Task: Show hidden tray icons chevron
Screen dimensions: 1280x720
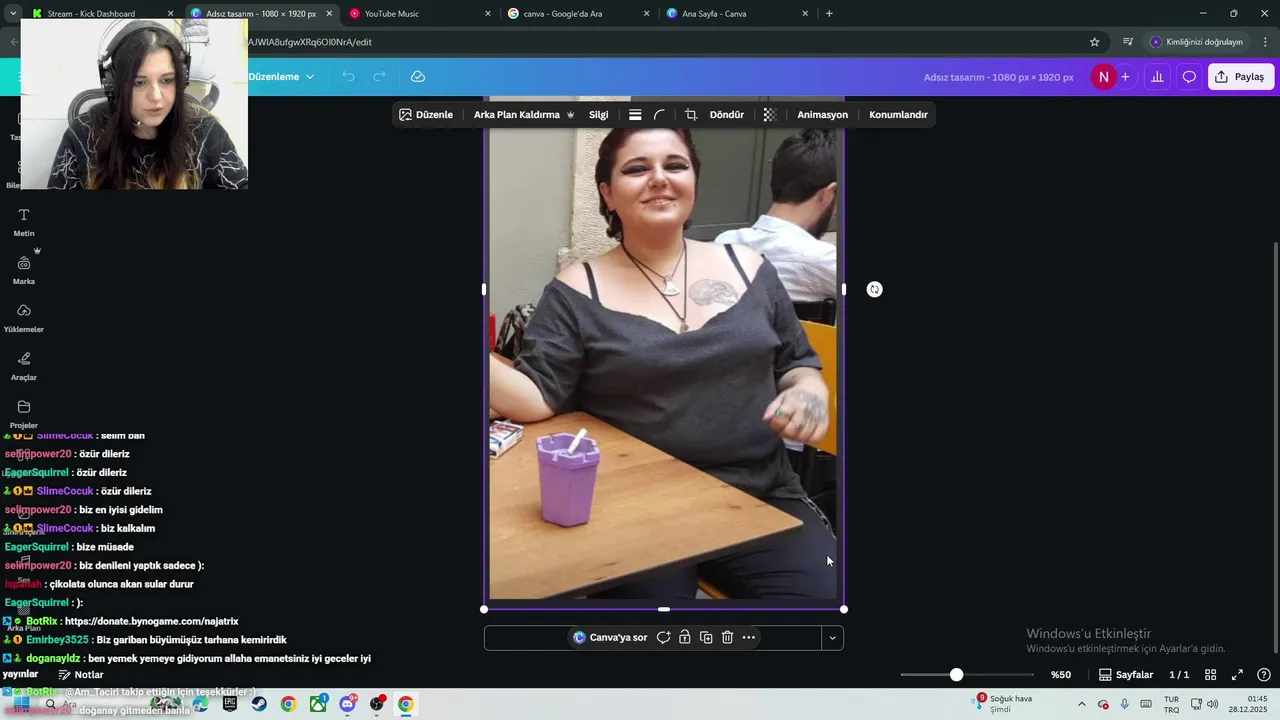Action: (1081, 704)
